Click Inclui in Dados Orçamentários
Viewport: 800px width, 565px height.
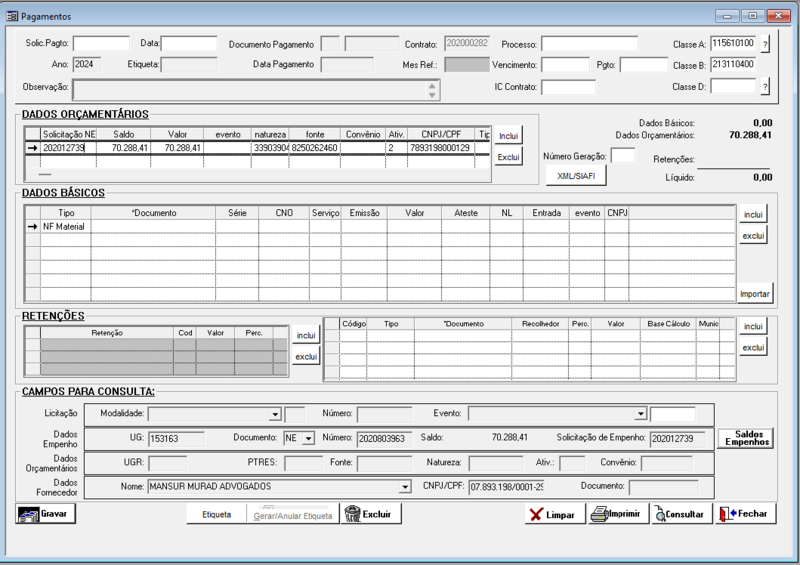(508, 135)
